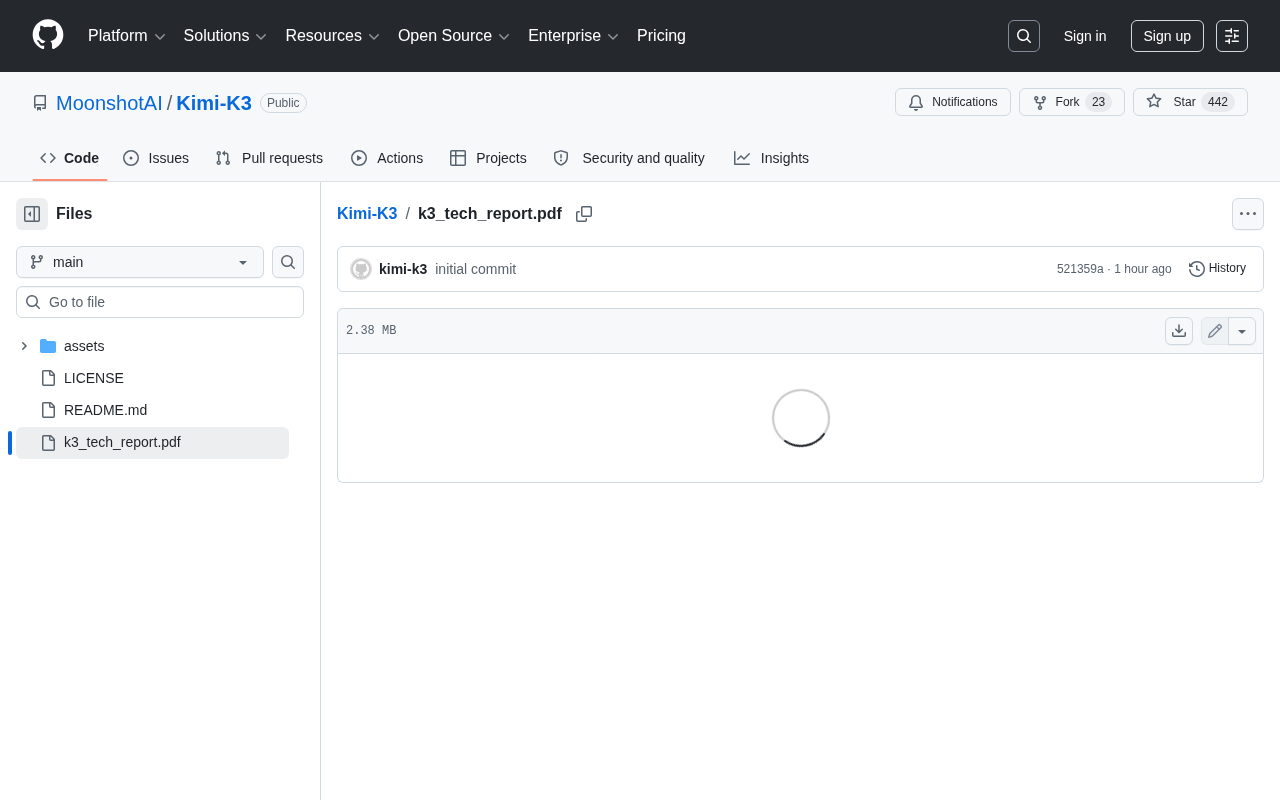This screenshot has height=800, width=1280.
Task: Click the fork count 23
Action: click(x=1098, y=102)
